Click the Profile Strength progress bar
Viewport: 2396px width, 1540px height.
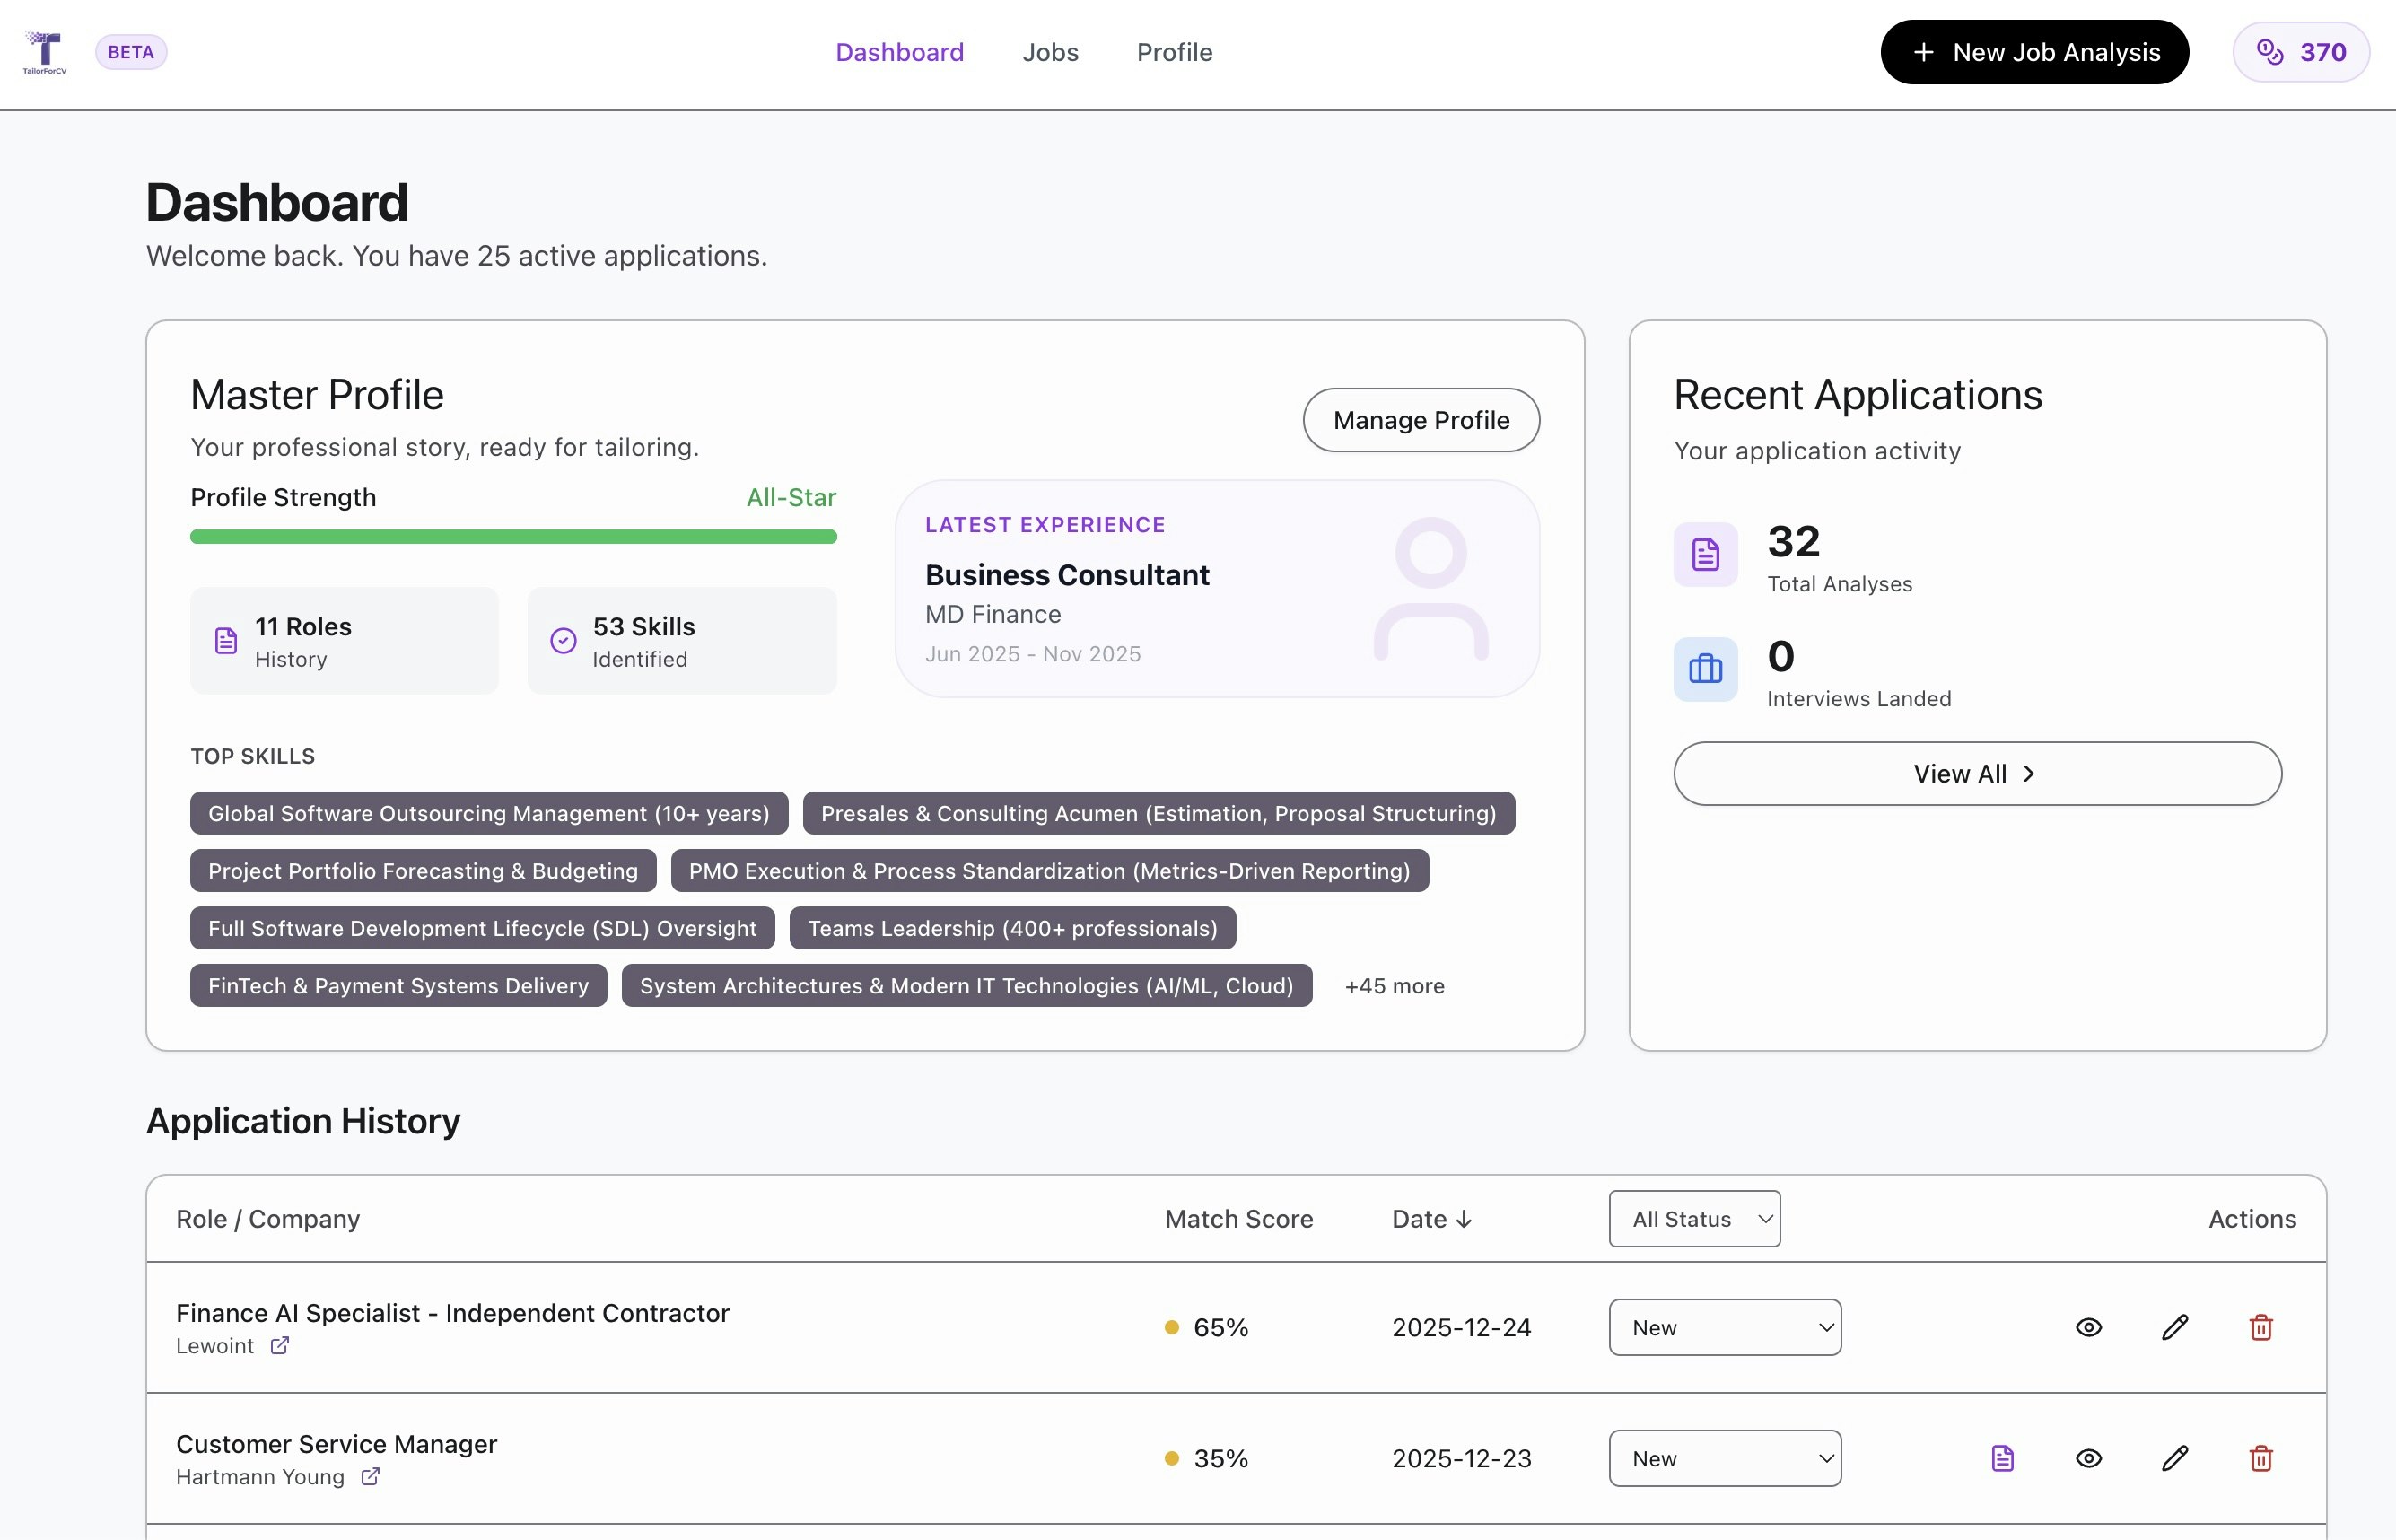click(513, 536)
